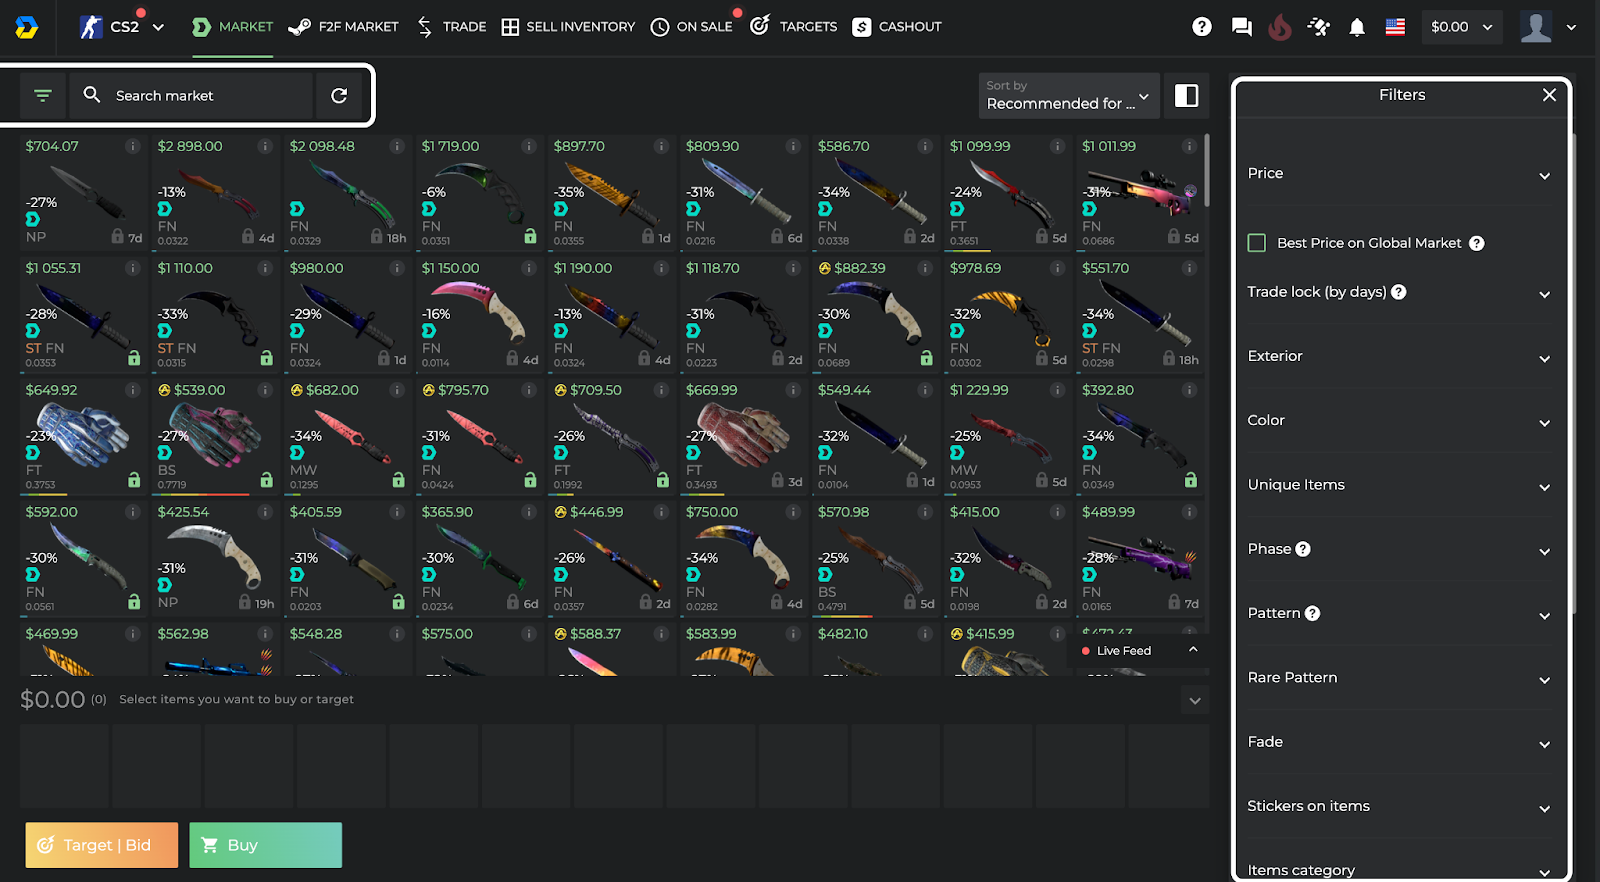Open the Sort by dropdown

[x=1069, y=95]
